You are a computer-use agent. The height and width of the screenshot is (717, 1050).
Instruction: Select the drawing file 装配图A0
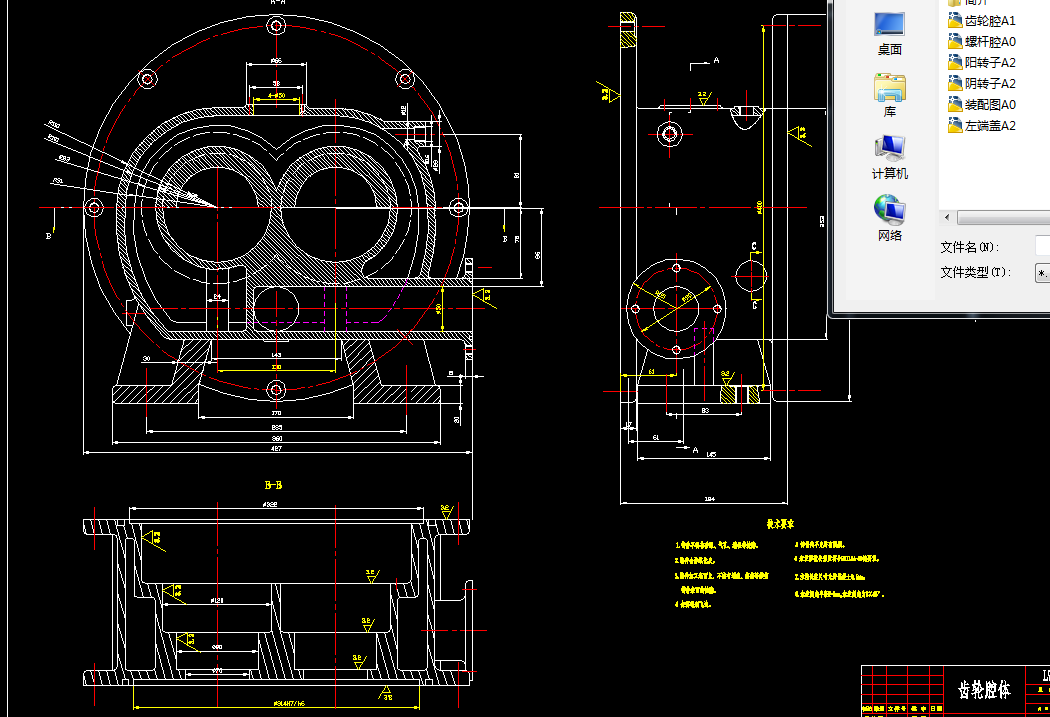click(982, 104)
